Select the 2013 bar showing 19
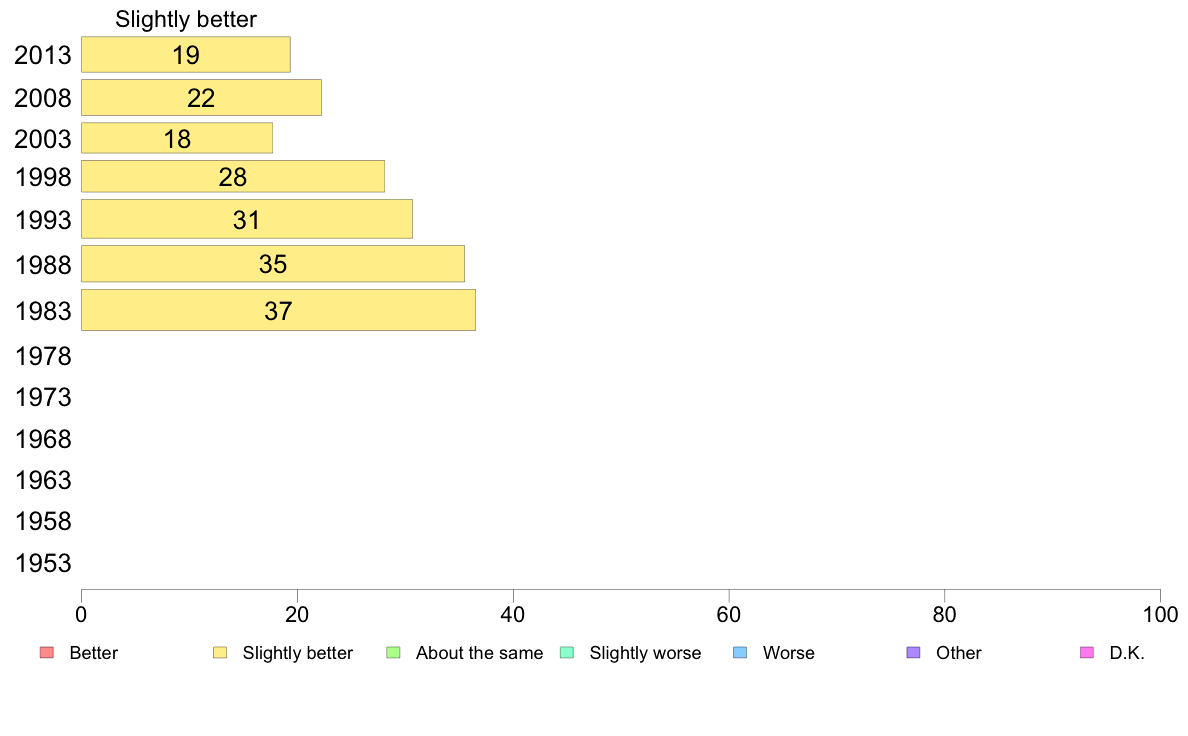The image size is (1188, 736). (186, 55)
